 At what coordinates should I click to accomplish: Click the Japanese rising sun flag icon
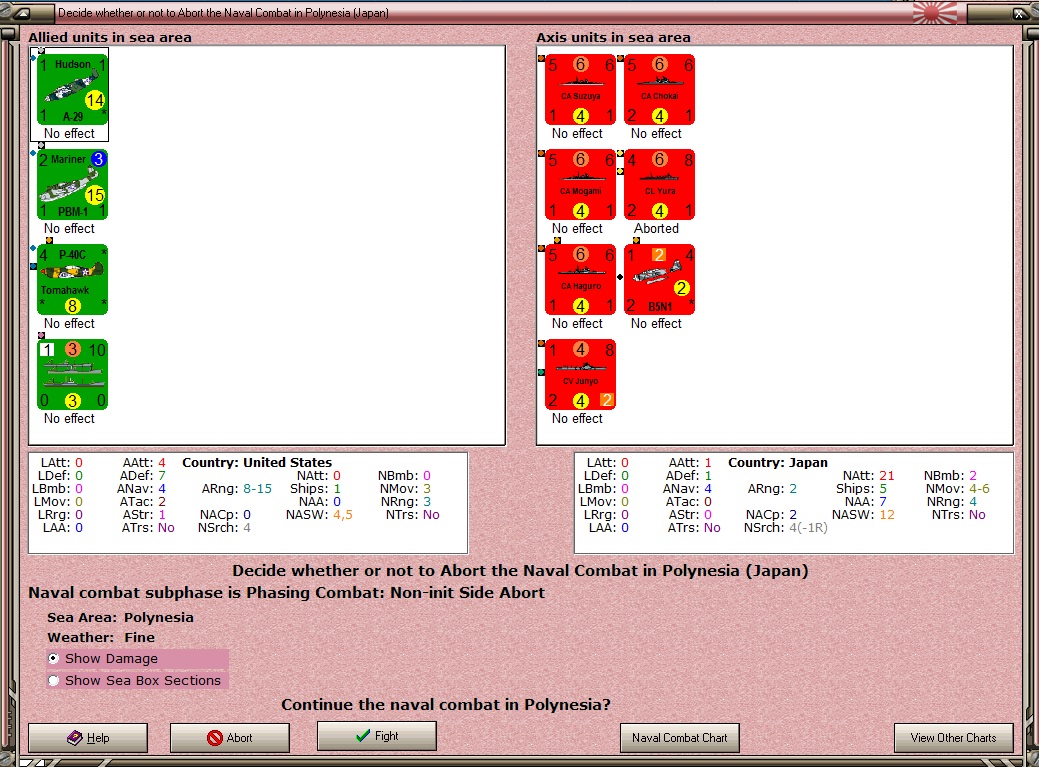[935, 13]
